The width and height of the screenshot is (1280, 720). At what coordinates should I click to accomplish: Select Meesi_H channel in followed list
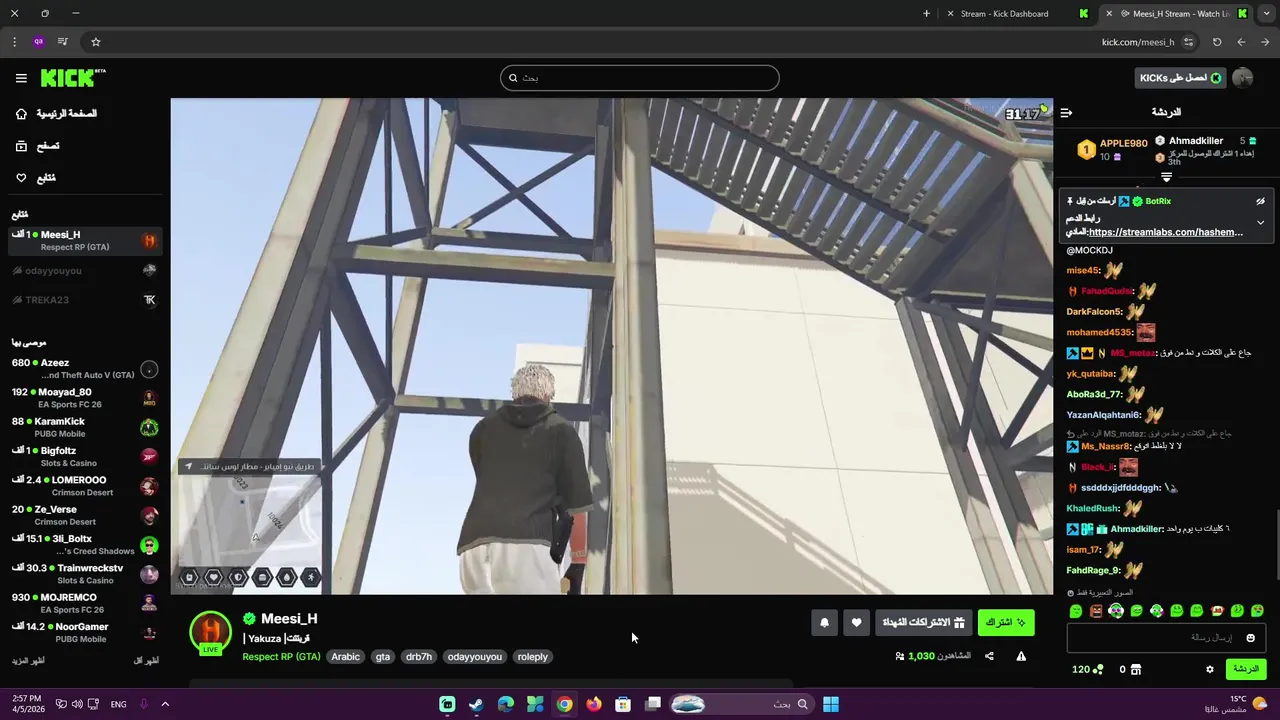coord(85,240)
